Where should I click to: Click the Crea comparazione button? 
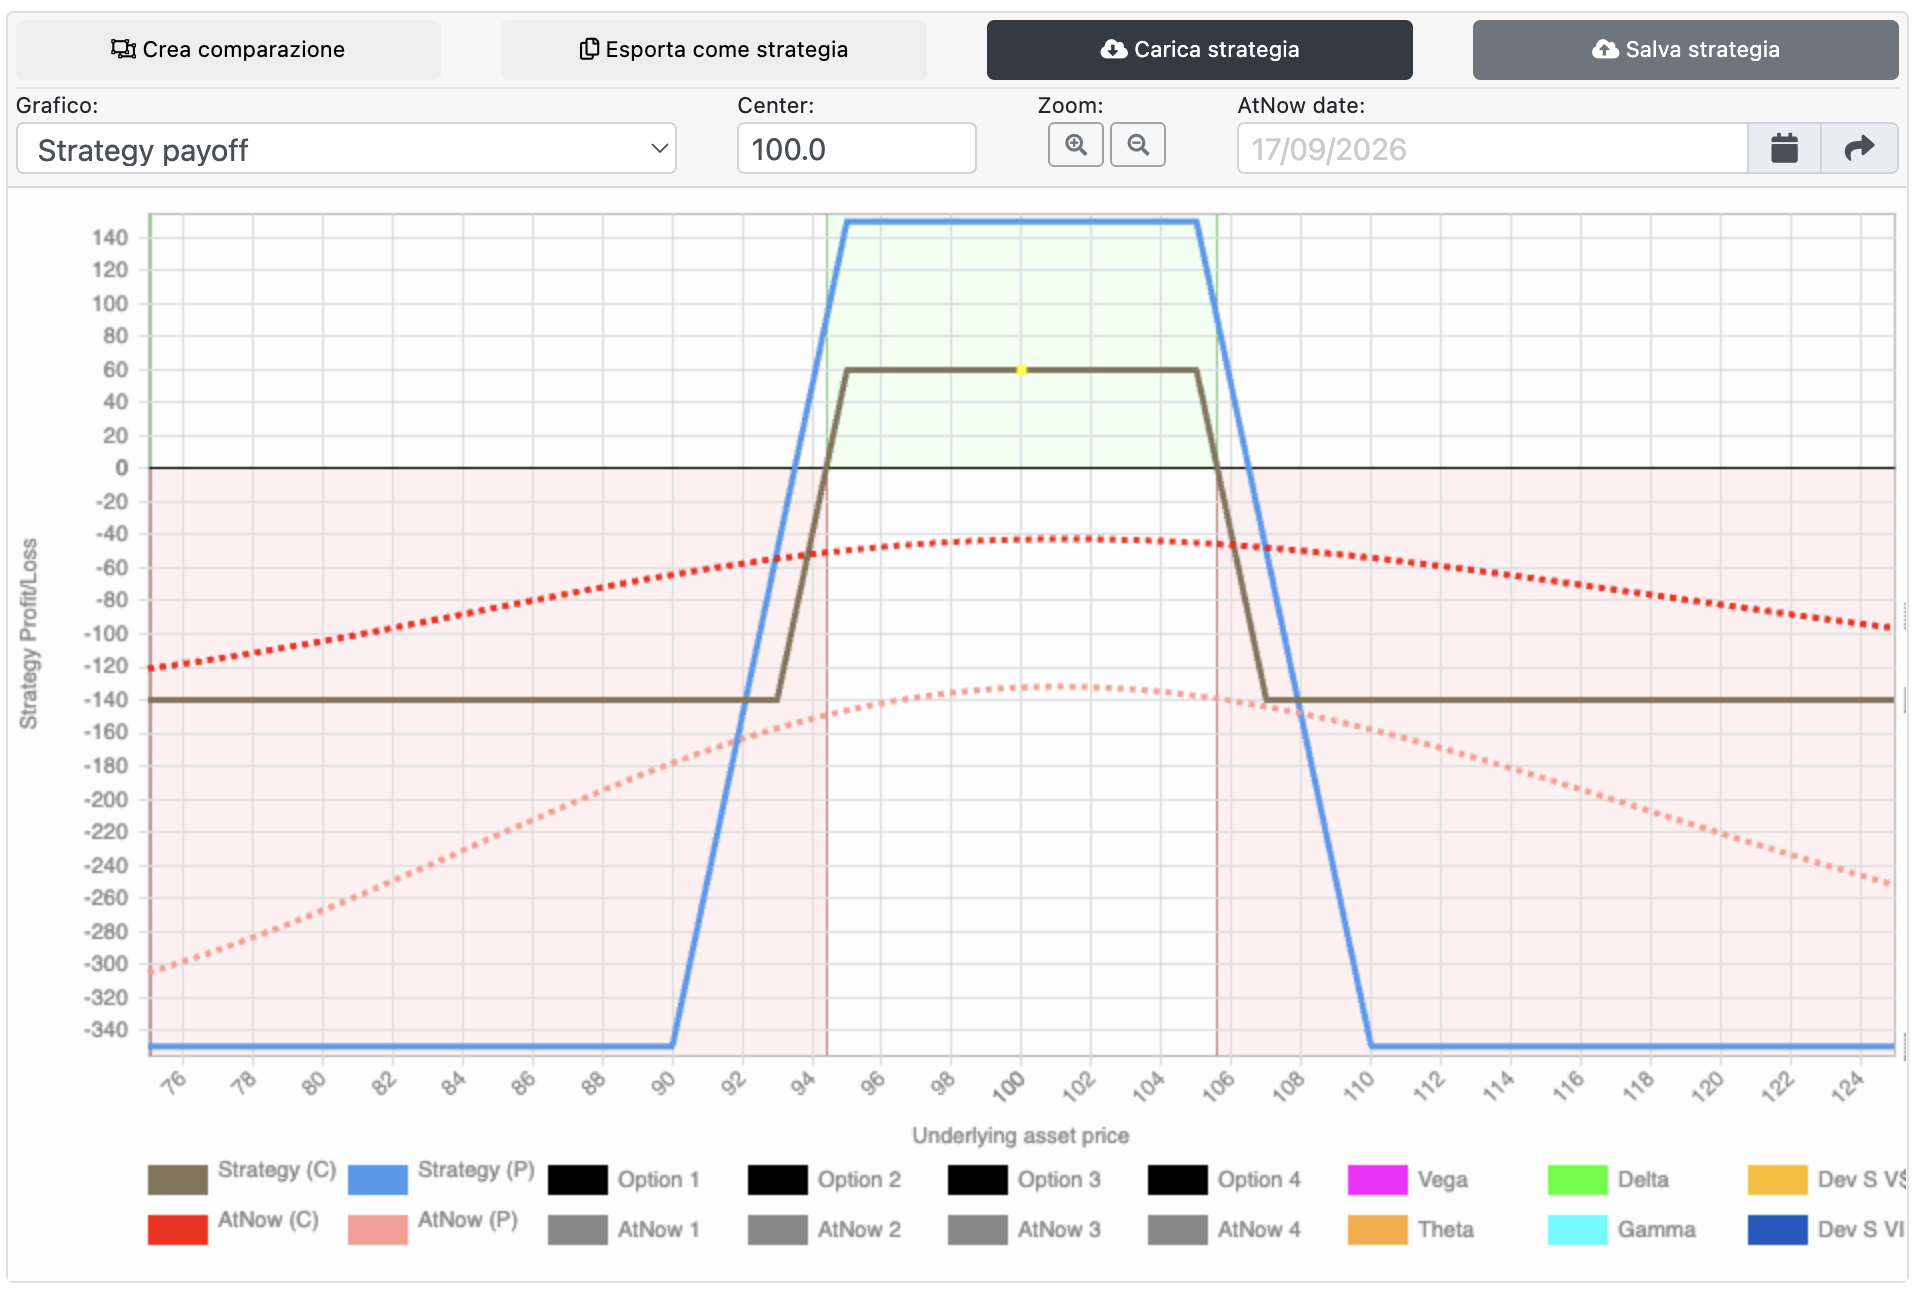[228, 50]
